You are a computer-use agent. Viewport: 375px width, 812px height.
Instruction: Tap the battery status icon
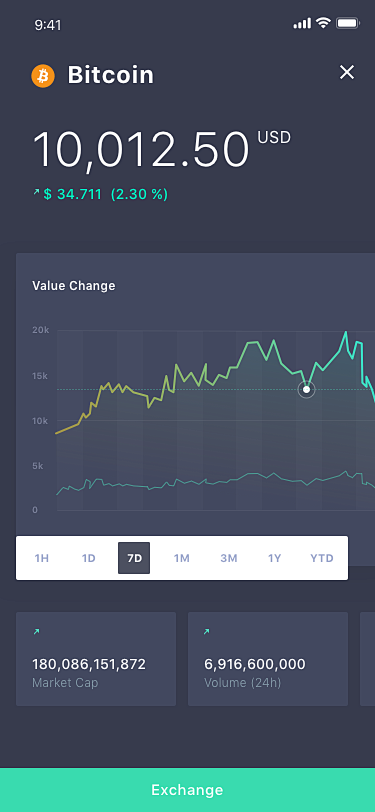348,23
